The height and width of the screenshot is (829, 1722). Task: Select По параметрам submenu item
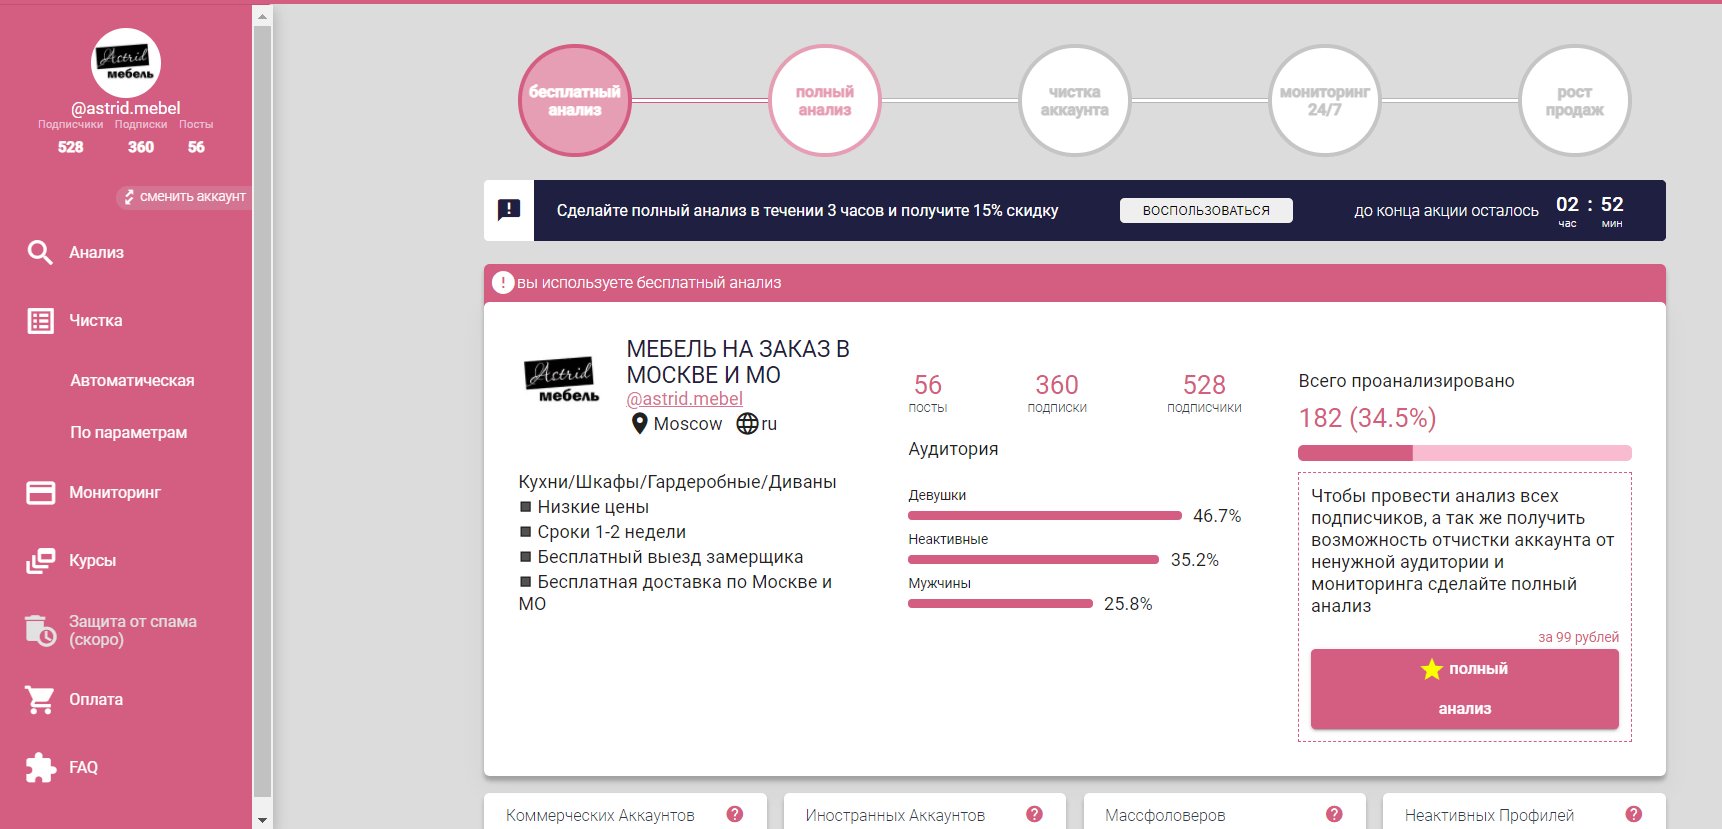pos(128,433)
